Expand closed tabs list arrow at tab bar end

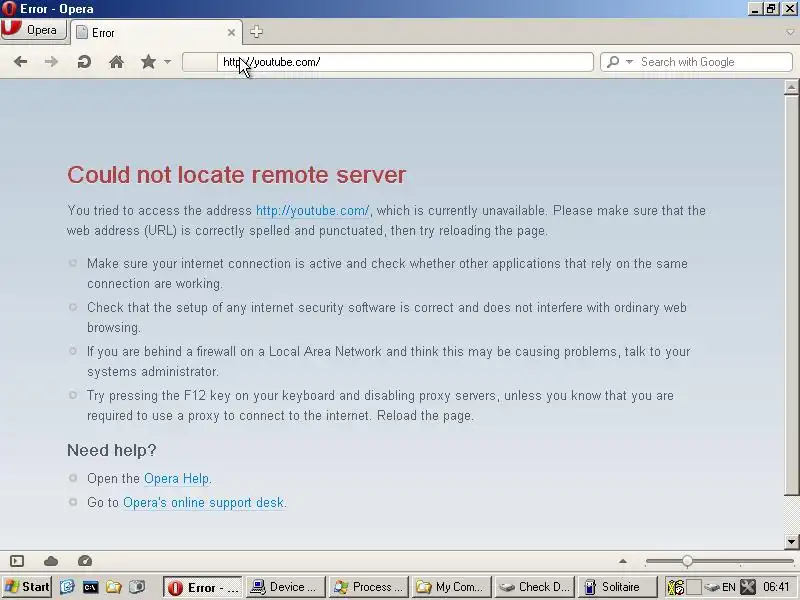click(x=790, y=32)
